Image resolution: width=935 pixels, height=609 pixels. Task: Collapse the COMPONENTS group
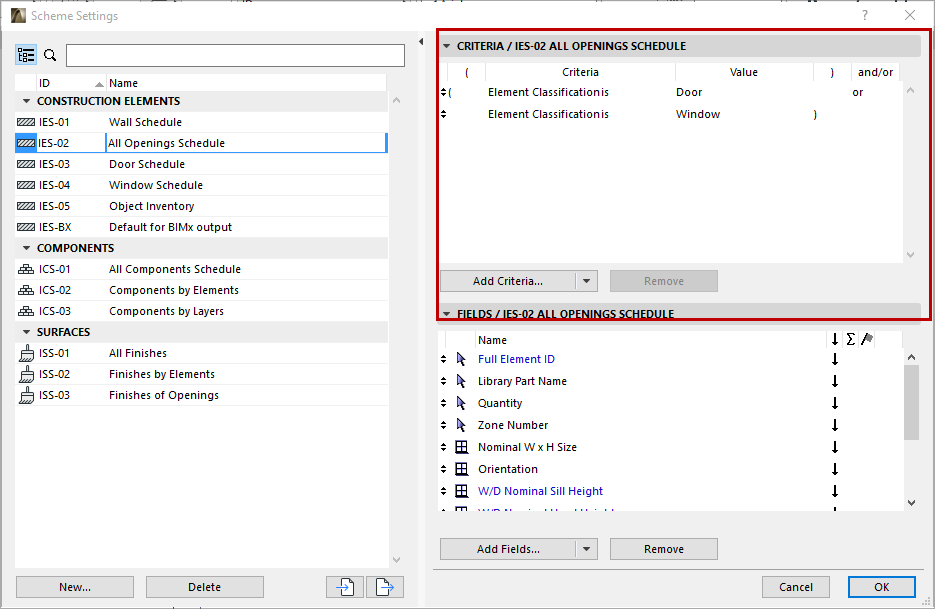point(26,248)
